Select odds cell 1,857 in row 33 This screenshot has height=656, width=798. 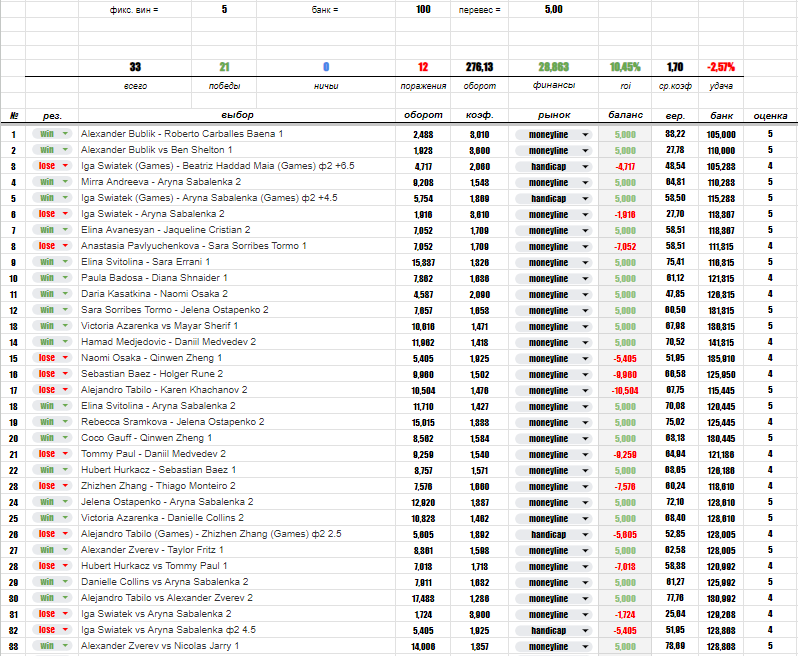479,647
